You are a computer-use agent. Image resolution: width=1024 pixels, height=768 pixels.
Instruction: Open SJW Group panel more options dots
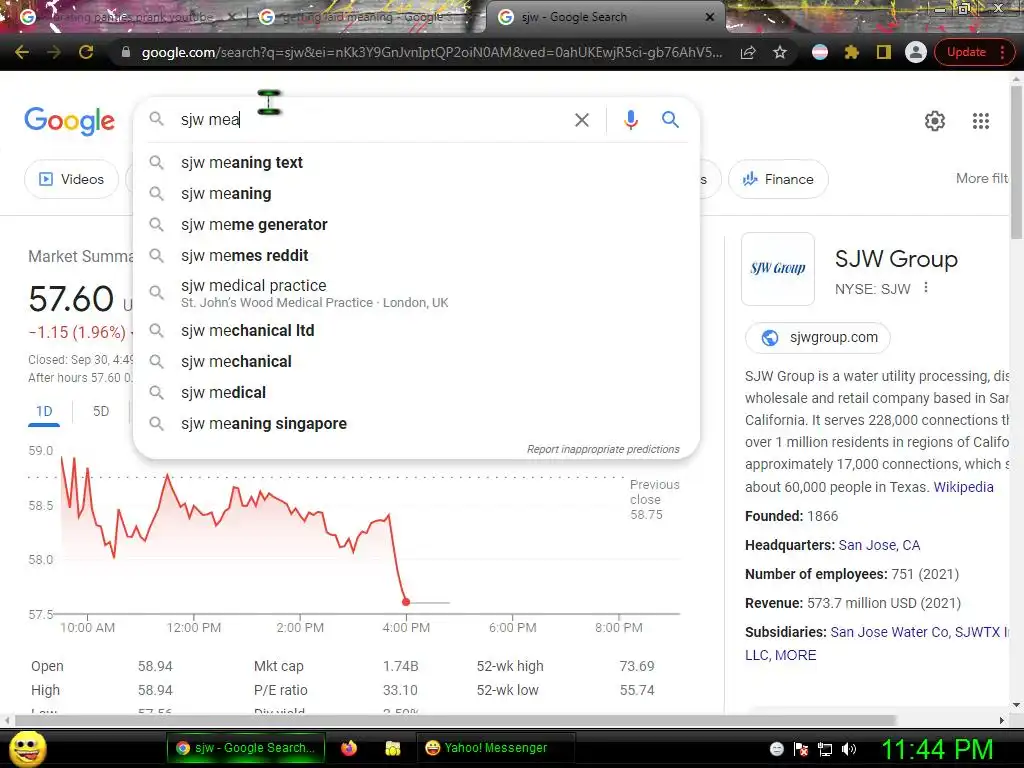pyautogui.click(x=925, y=288)
